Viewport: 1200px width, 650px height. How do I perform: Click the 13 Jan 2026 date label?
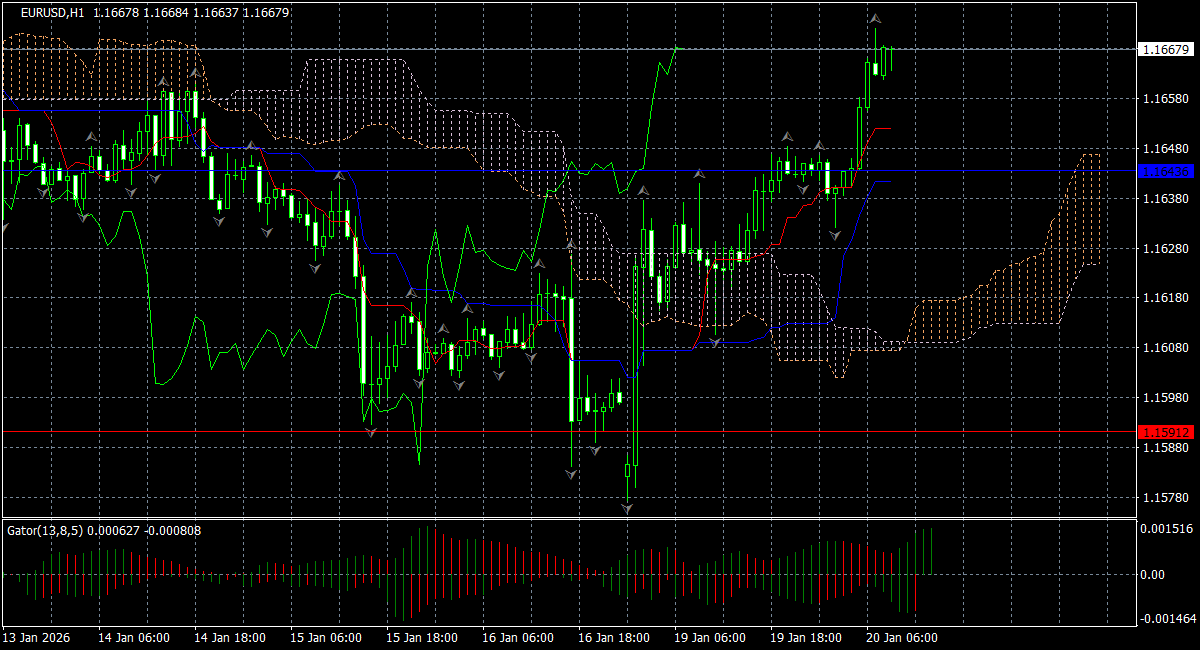(x=35, y=638)
